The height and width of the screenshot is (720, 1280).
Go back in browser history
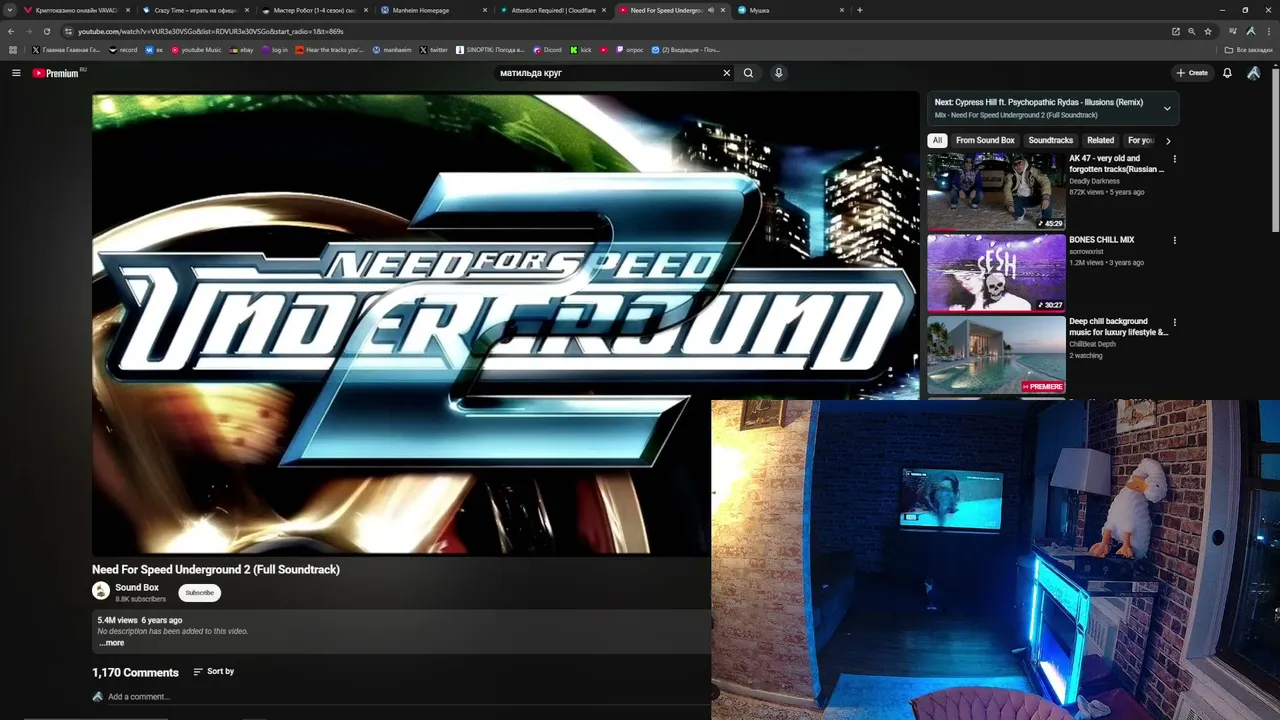pyautogui.click(x=11, y=31)
